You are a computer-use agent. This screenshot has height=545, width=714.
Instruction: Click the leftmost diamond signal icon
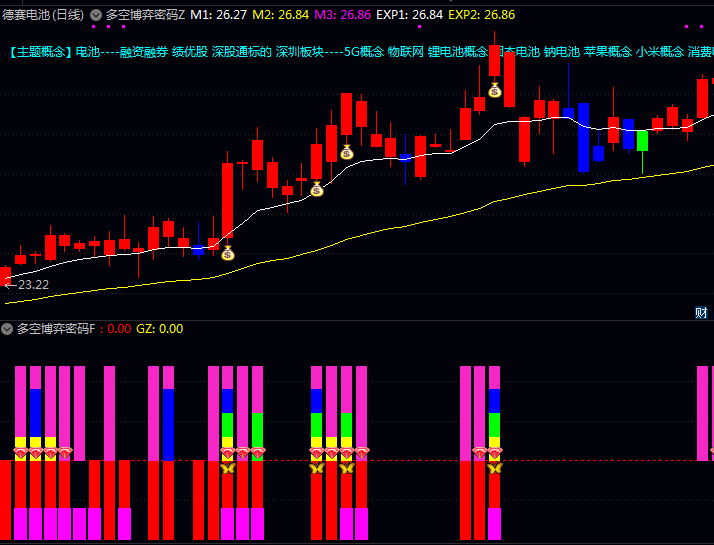coord(21,453)
